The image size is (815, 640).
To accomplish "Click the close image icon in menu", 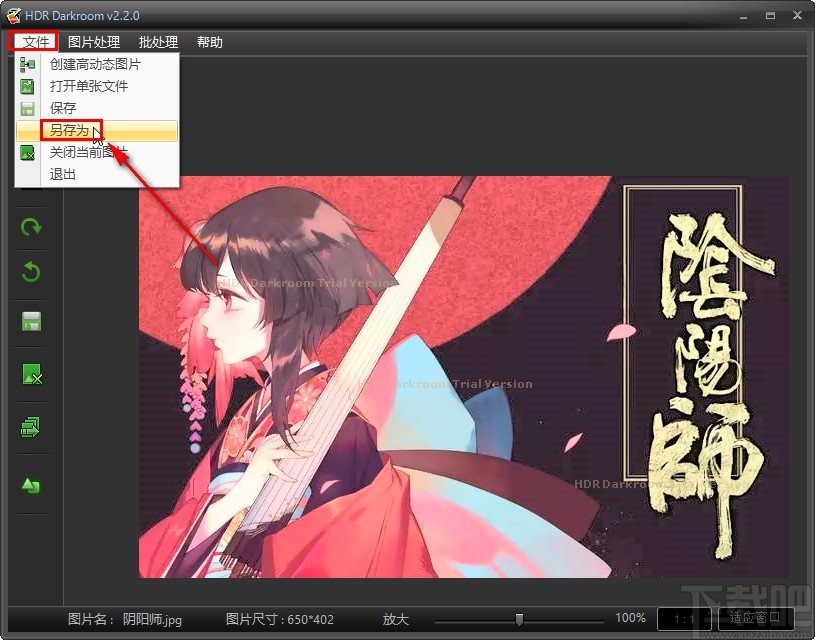I will (x=27, y=152).
